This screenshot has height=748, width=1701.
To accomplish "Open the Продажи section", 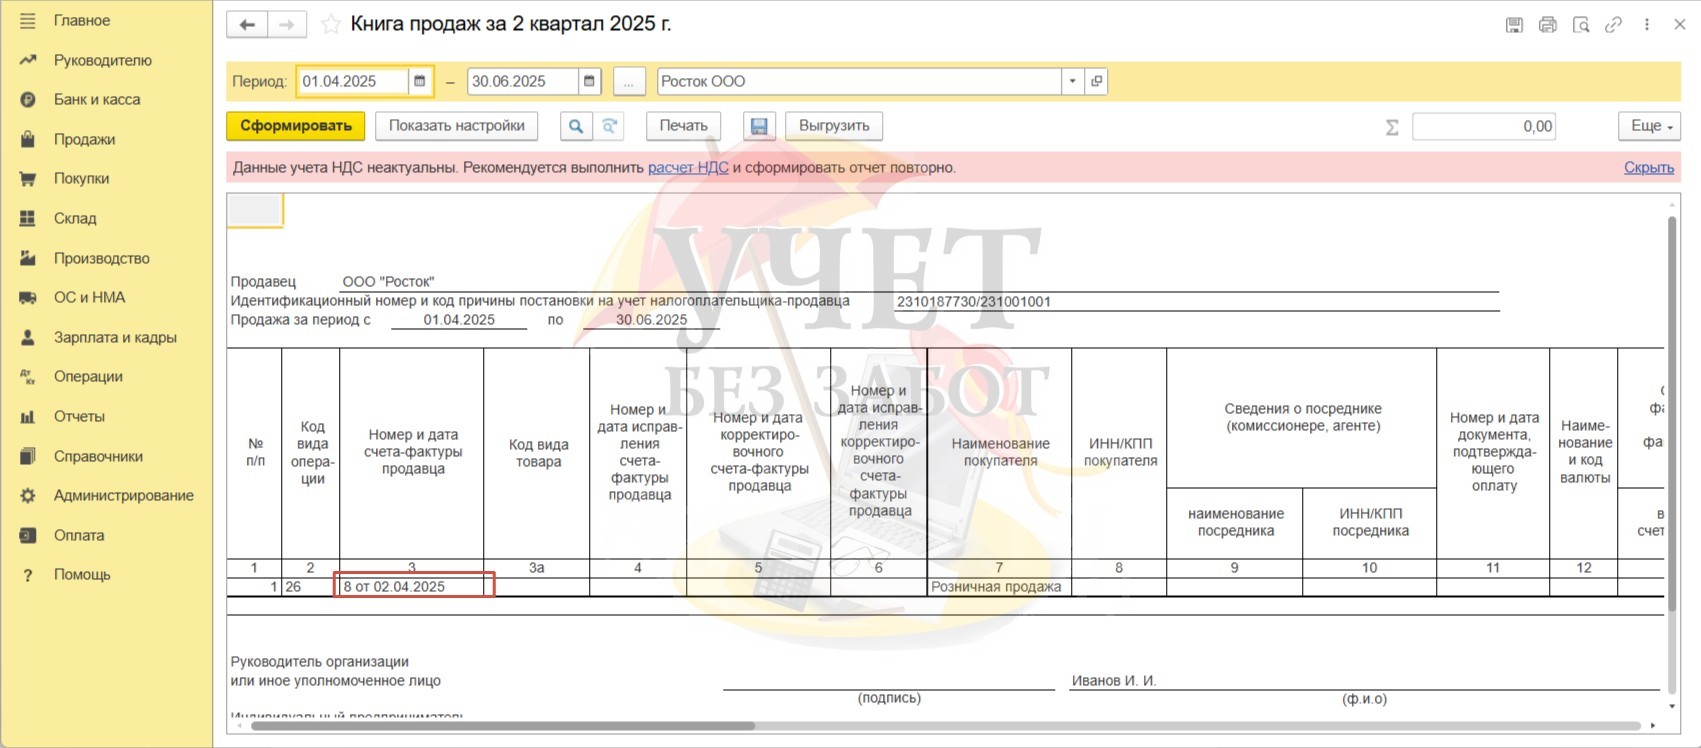I will tap(84, 139).
